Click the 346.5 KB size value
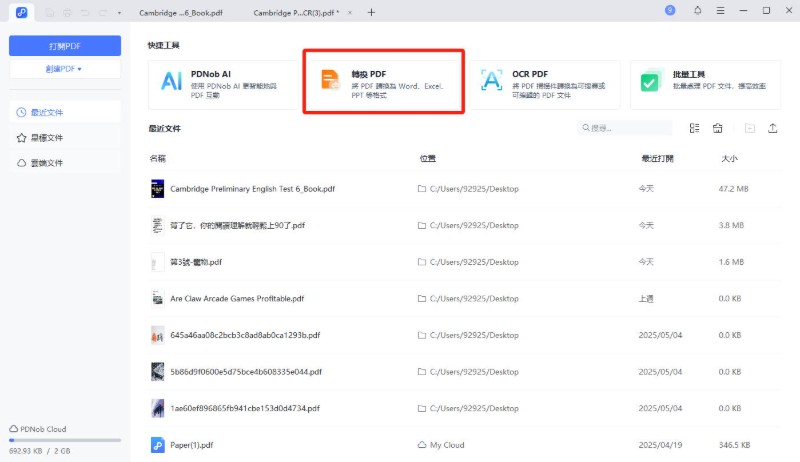The width and height of the screenshot is (800, 462). [x=734, y=445]
